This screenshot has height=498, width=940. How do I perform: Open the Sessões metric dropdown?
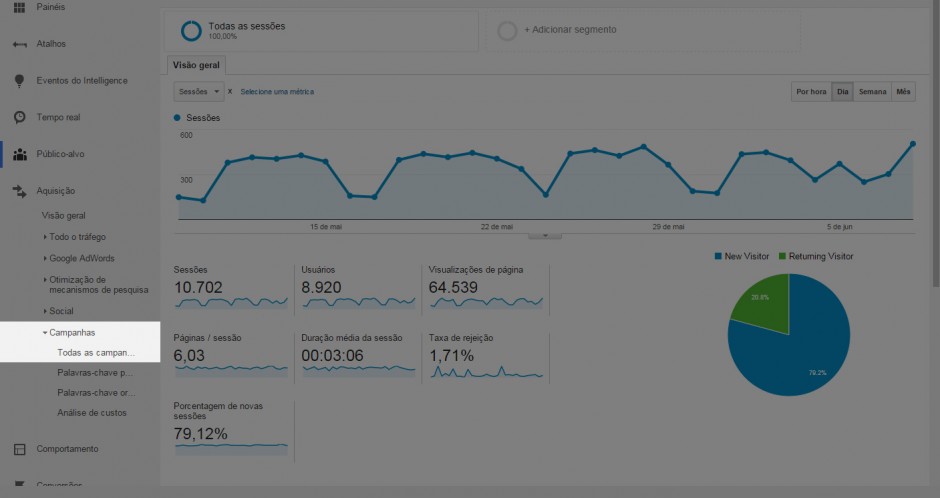coord(199,92)
